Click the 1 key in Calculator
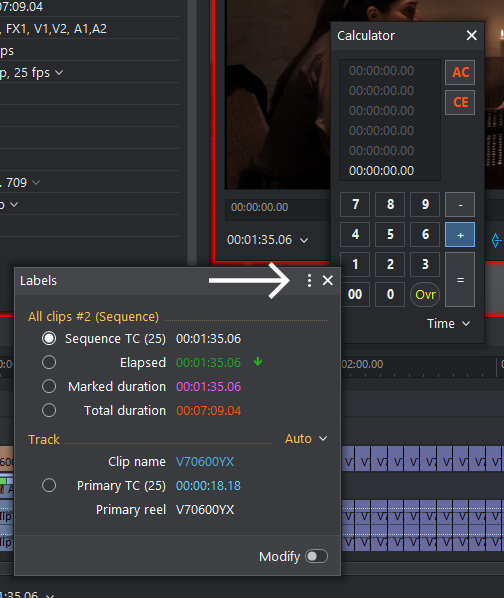The height and width of the screenshot is (598, 504). (355, 264)
